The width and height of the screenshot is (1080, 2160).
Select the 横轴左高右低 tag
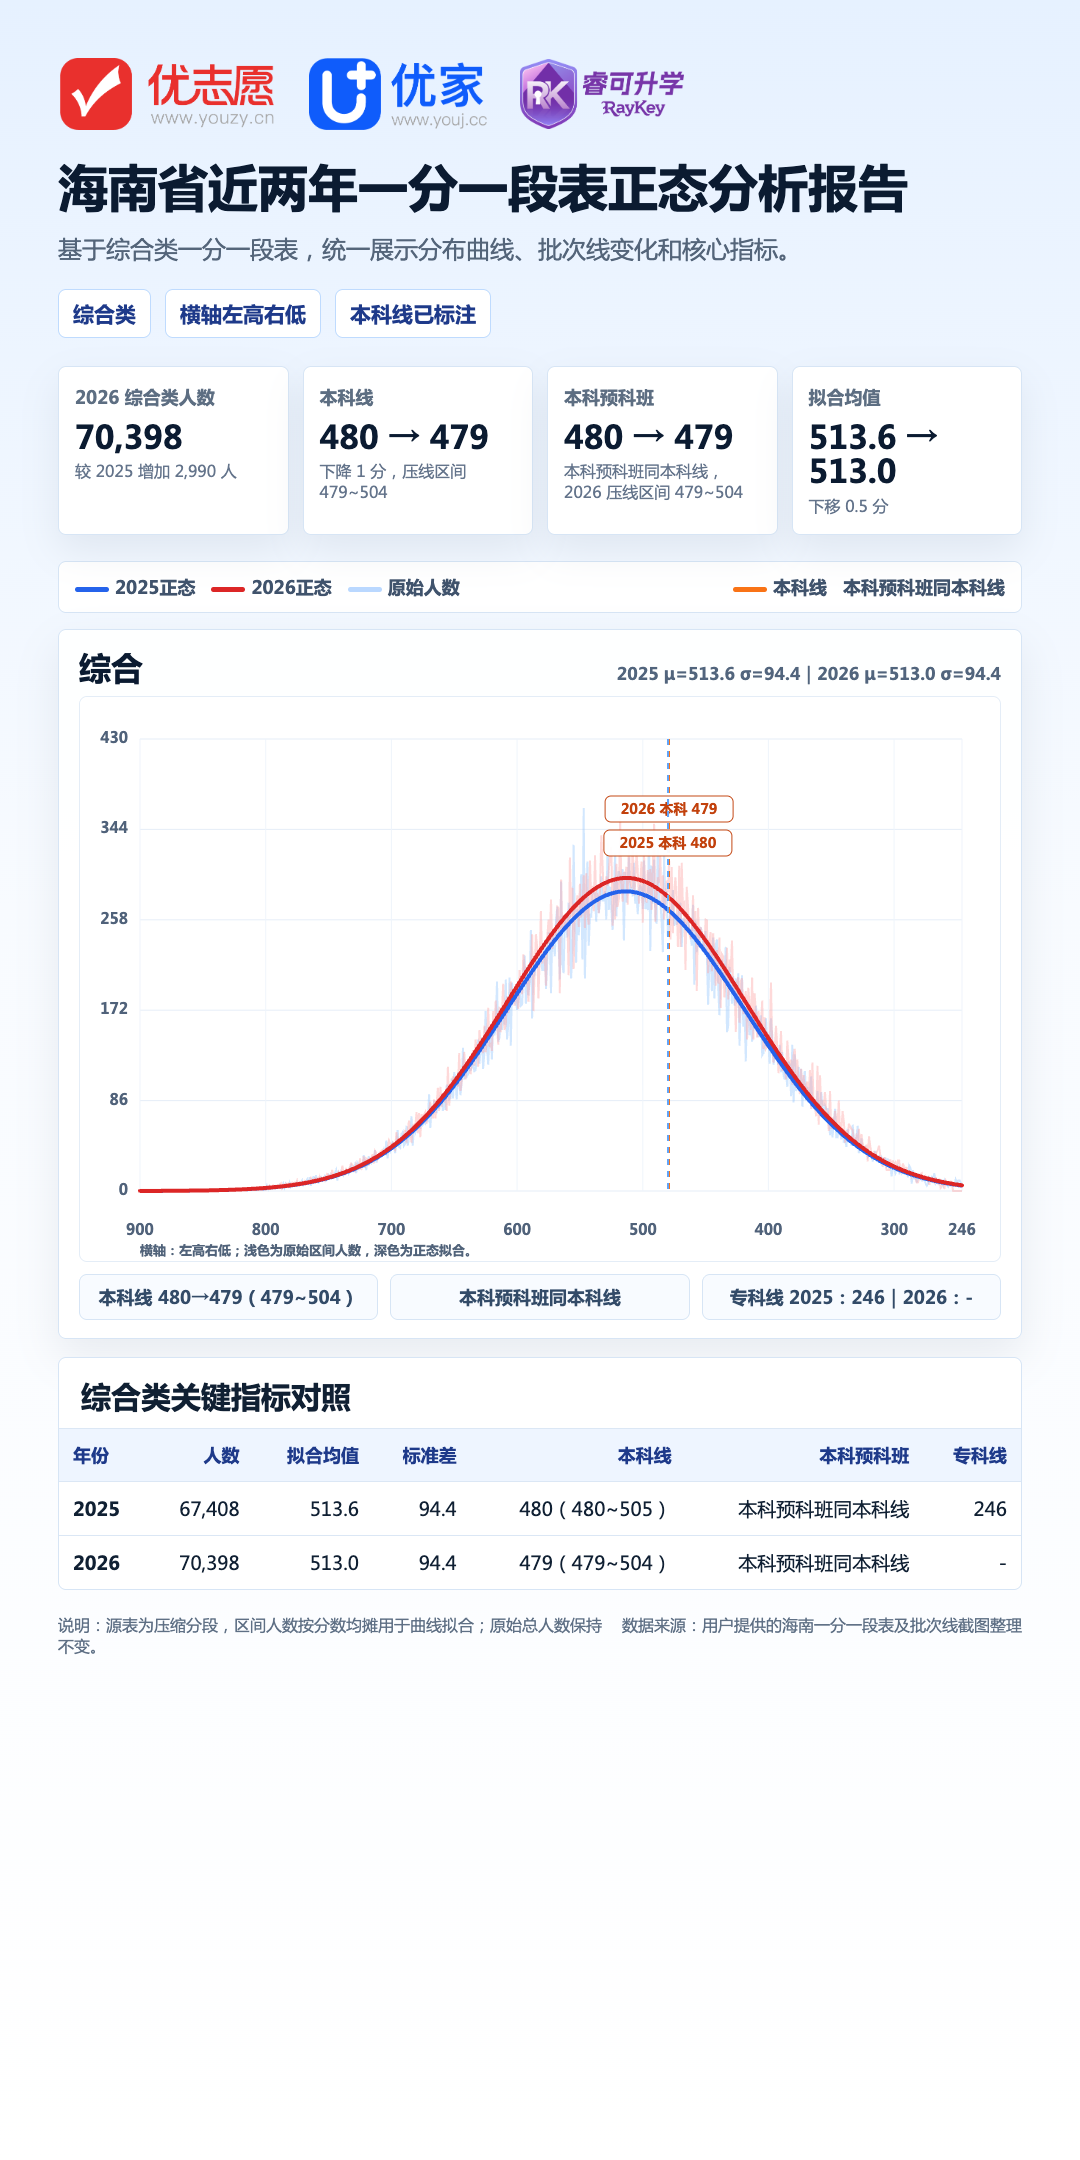[x=243, y=314]
